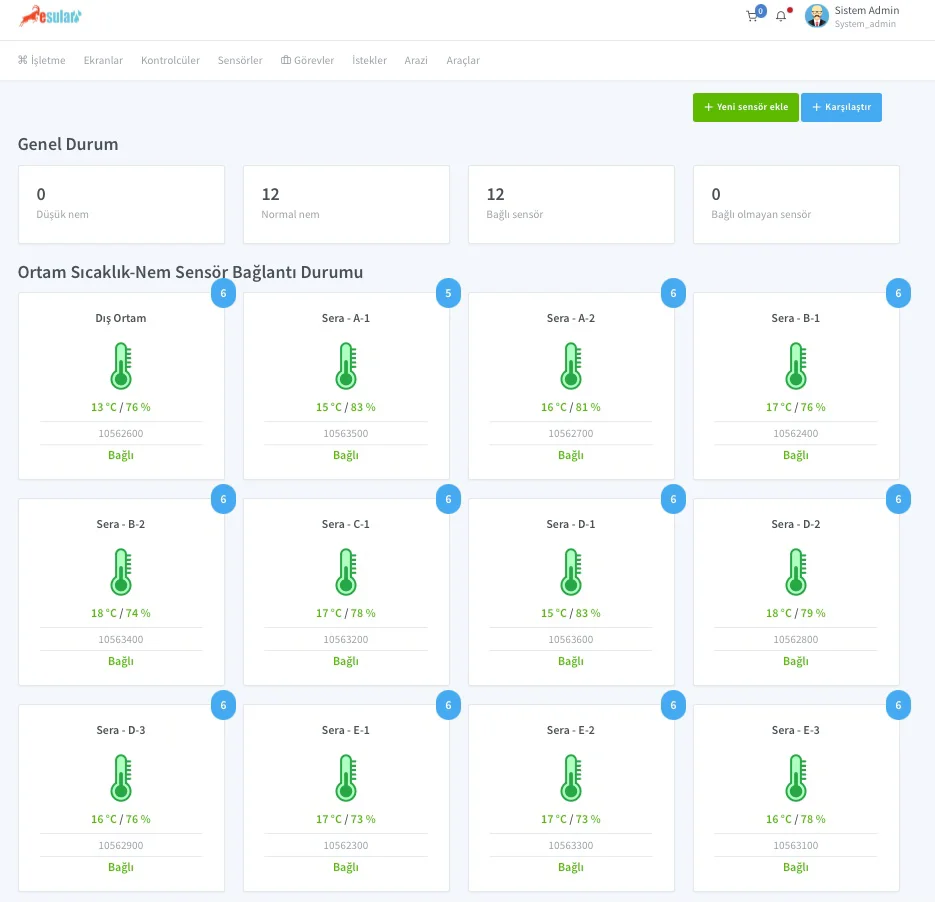Click the blue badge on Sera - B-2
935x902 pixels.
tap(223, 500)
